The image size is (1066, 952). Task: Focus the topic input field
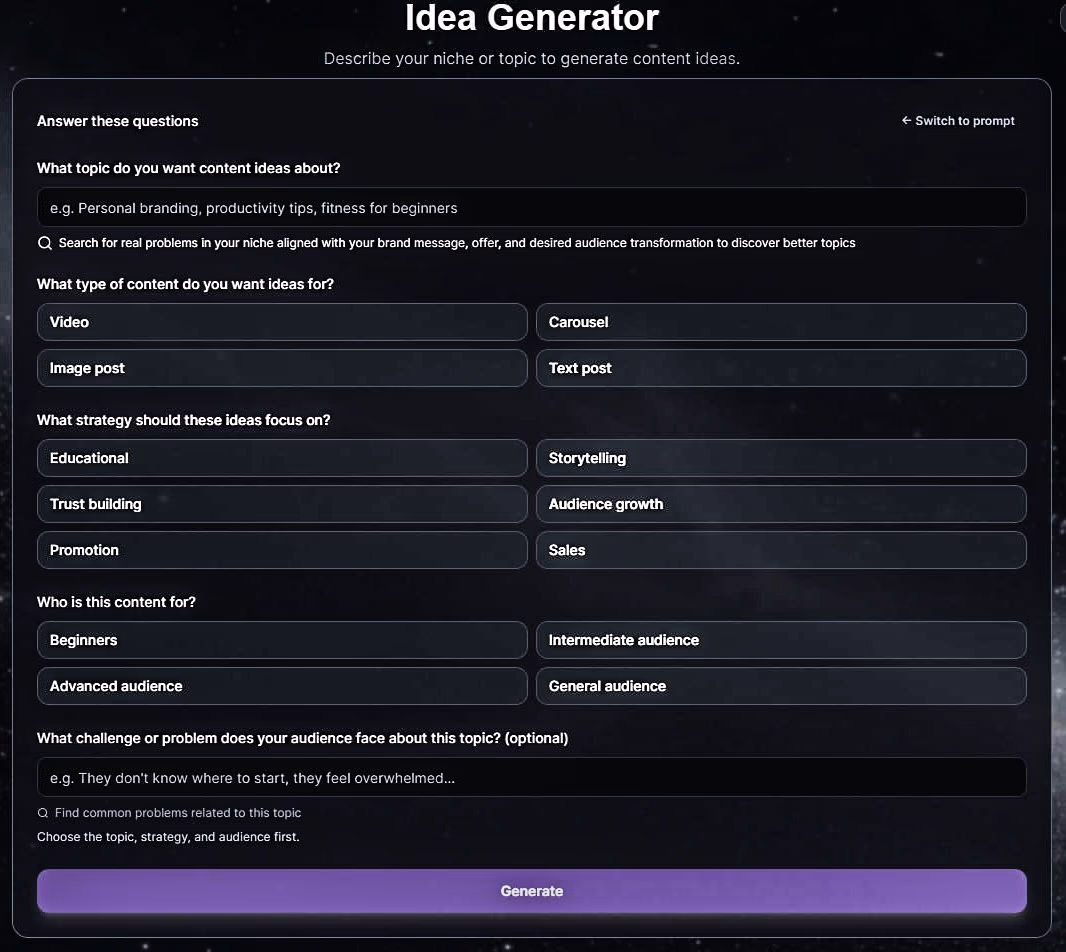(x=532, y=207)
